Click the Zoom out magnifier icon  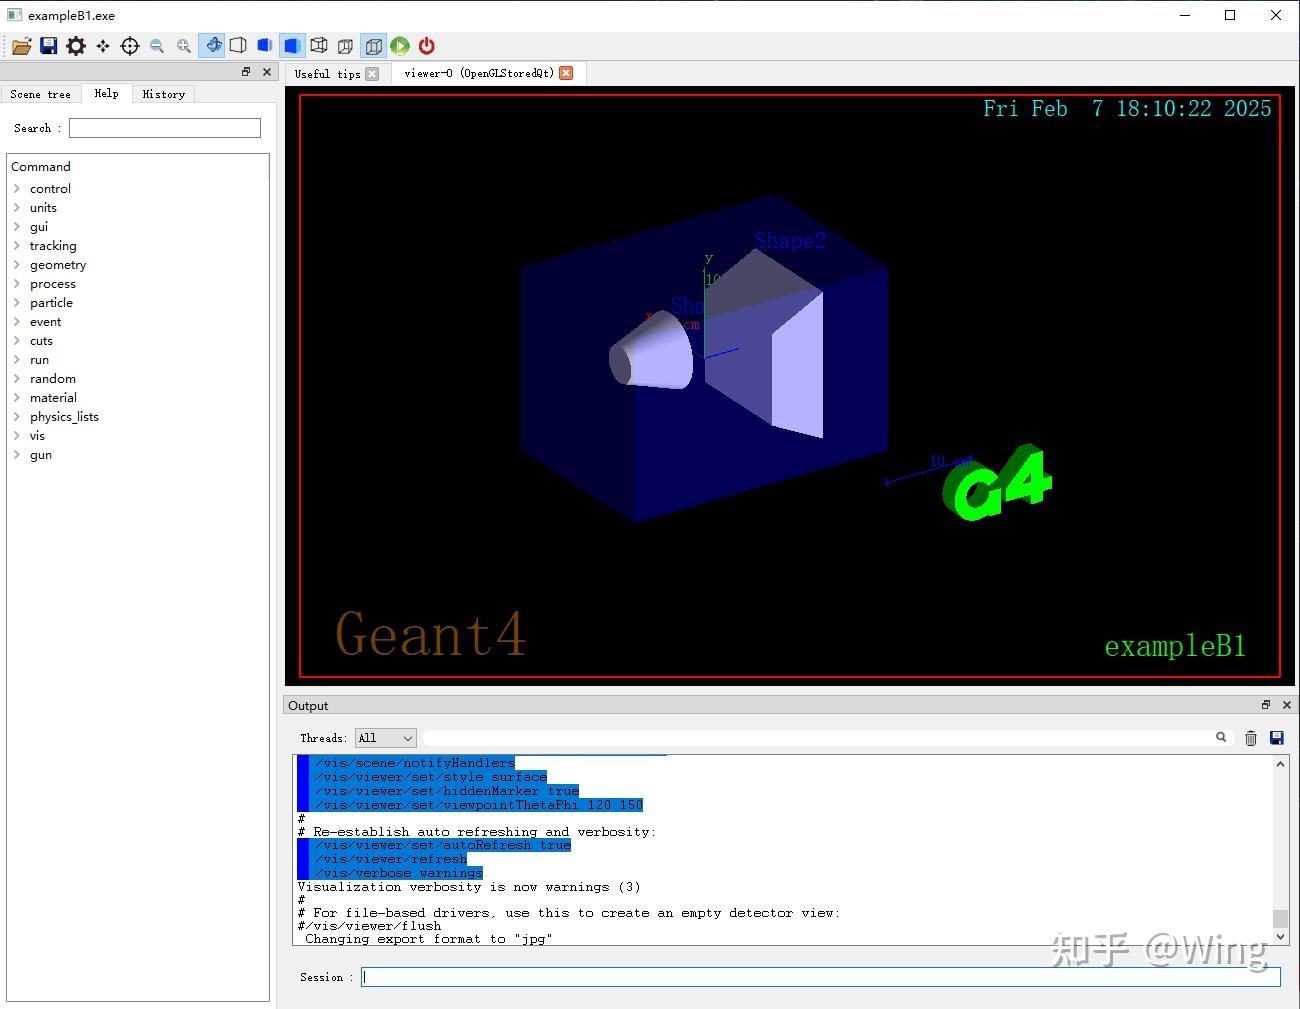click(x=157, y=46)
